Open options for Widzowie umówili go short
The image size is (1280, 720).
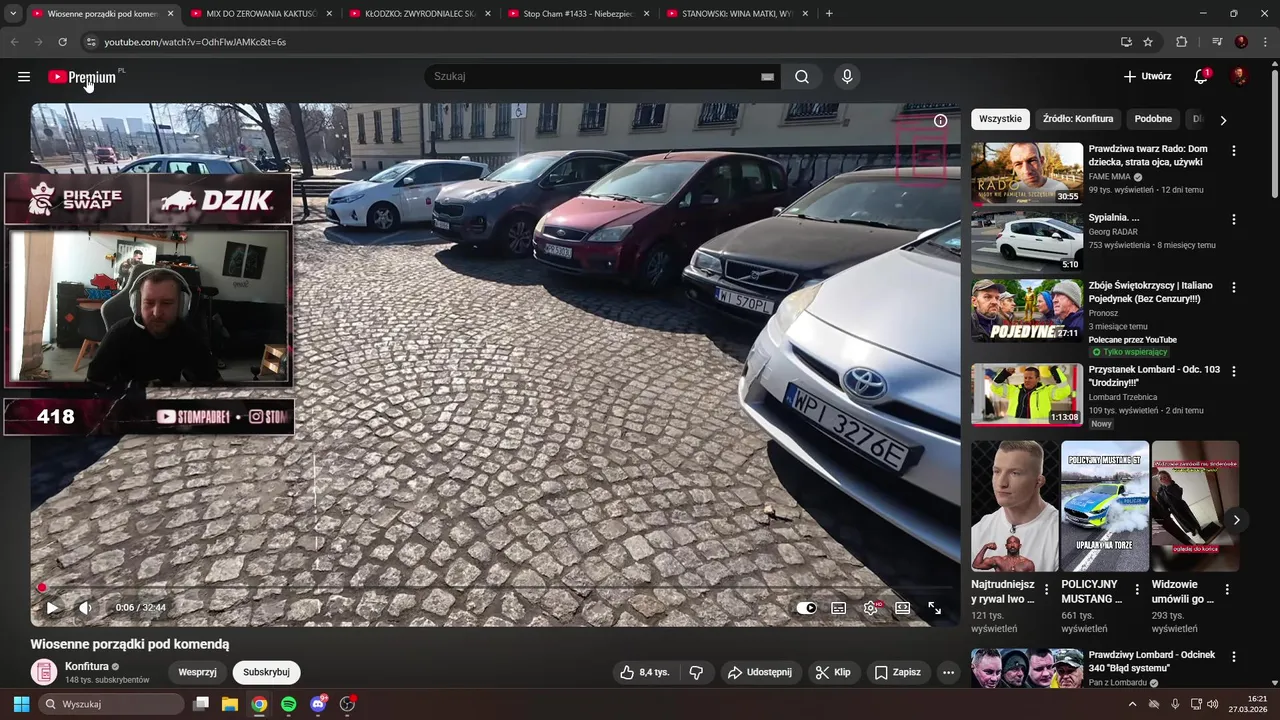coord(1227,590)
